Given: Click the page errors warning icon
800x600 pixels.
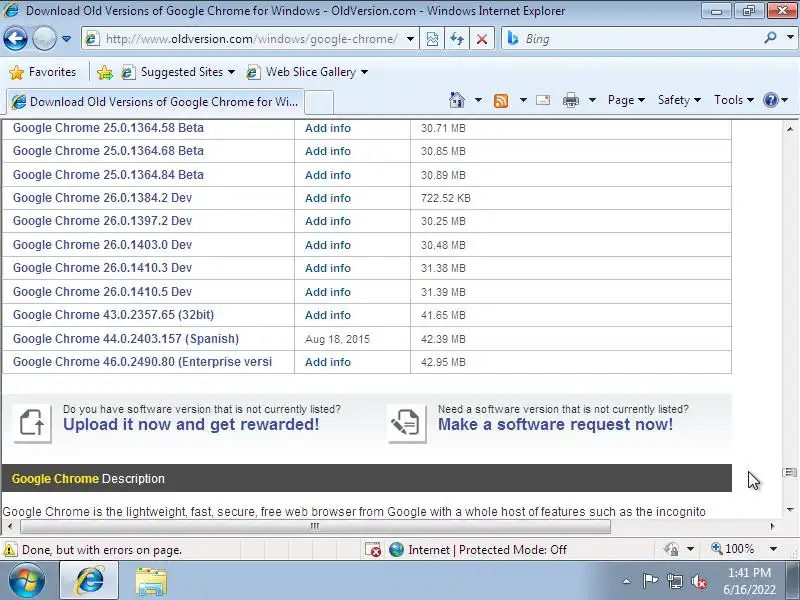Looking at the screenshot, I should 10,549.
